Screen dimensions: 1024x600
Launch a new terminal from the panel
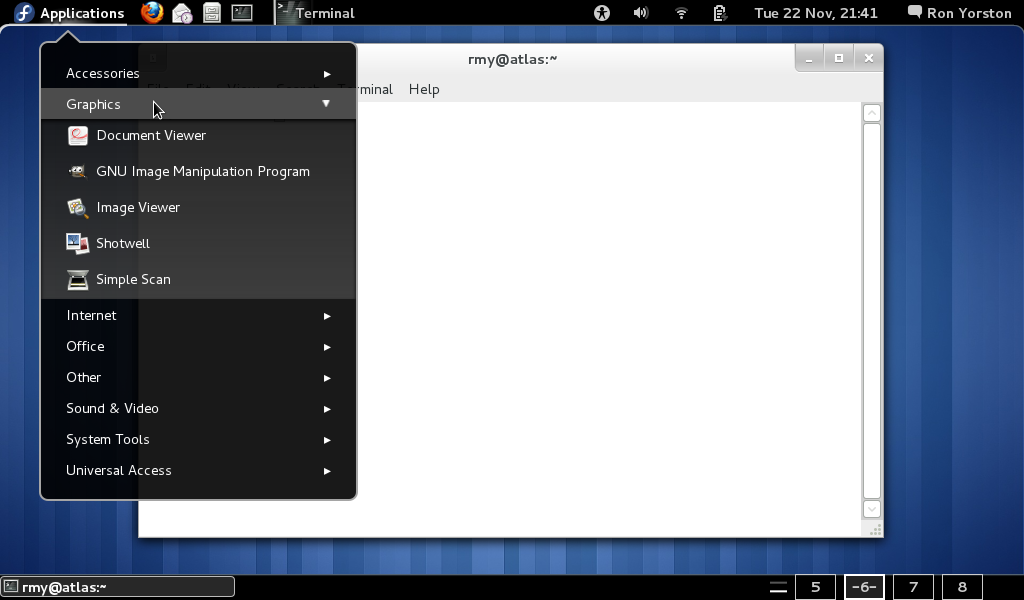[241, 13]
